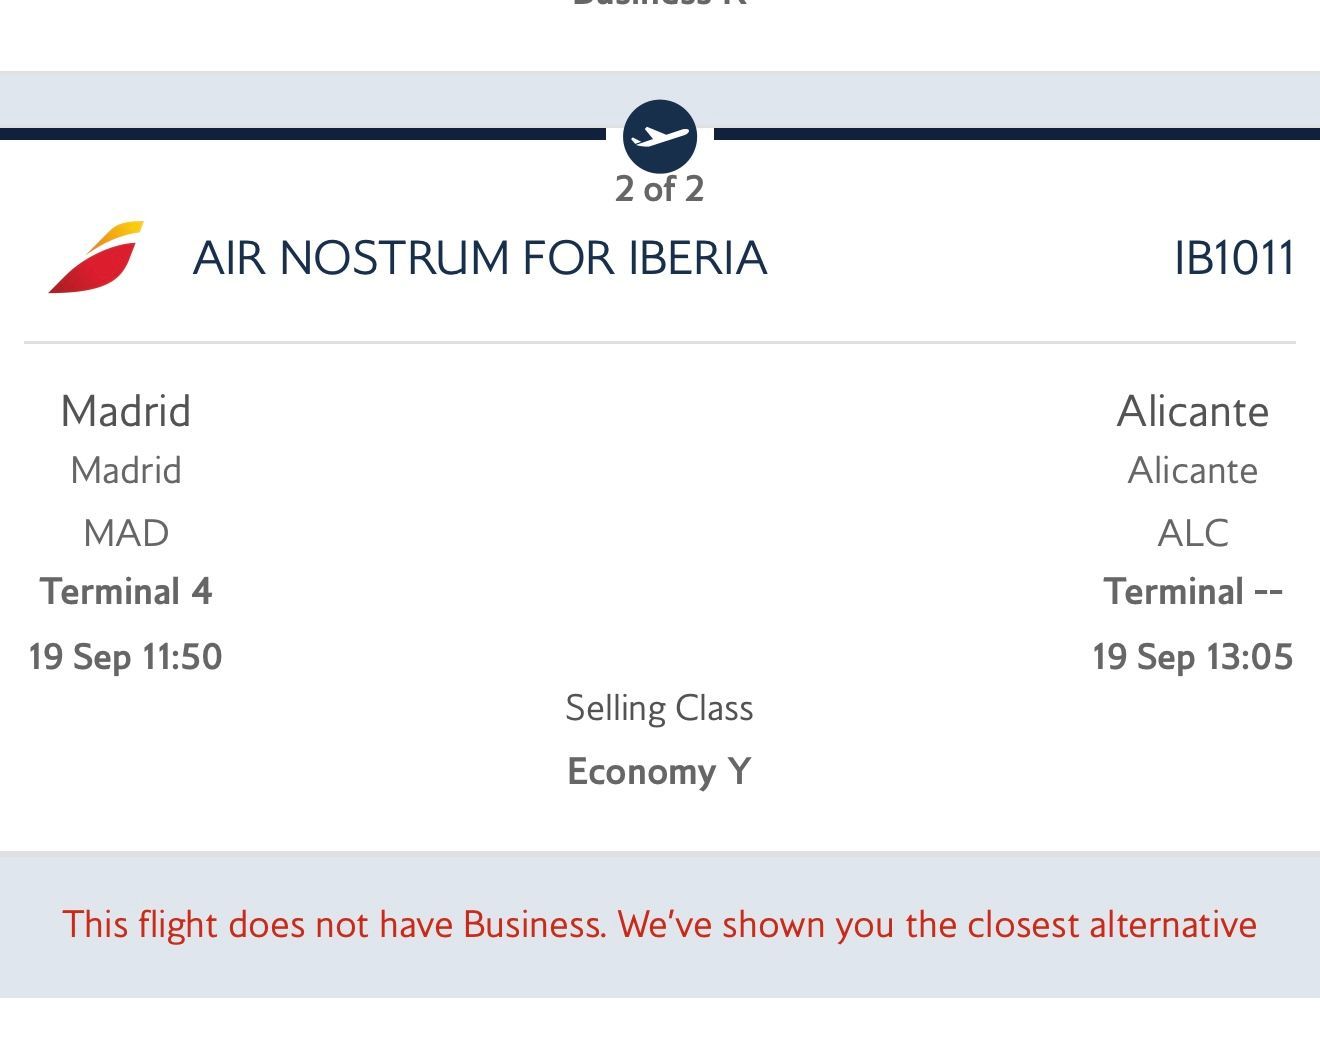The height and width of the screenshot is (1063, 1320).
Task: Select the Madrid departure city heading
Action: pyautogui.click(x=126, y=411)
